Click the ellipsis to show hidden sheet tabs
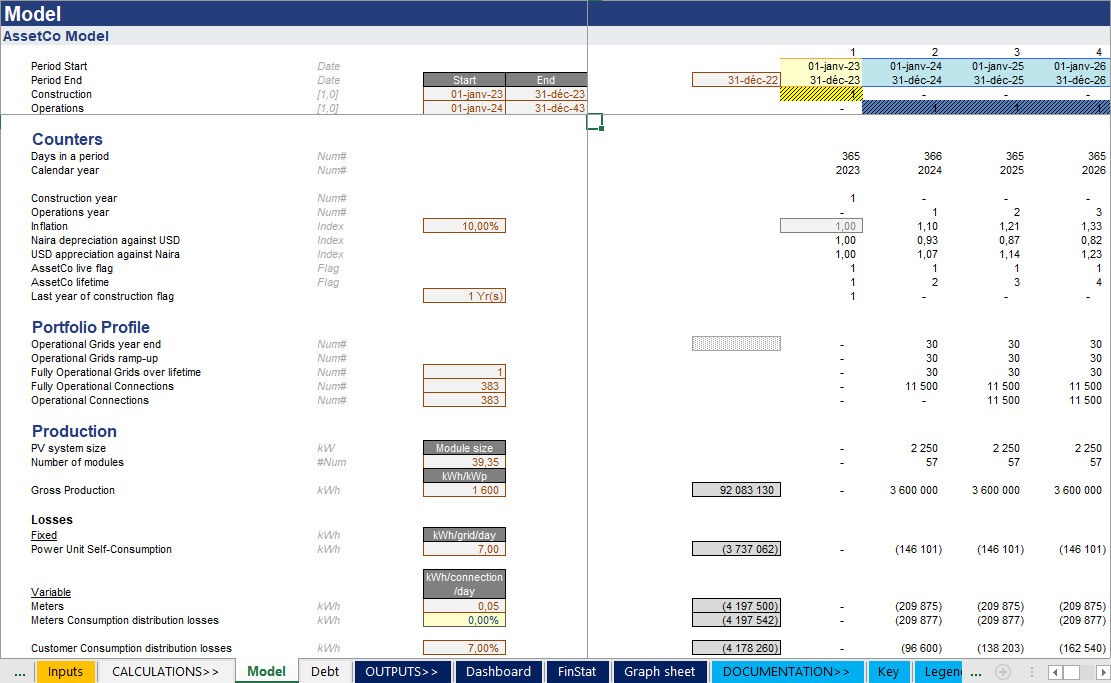Image resolution: width=1111 pixels, height=683 pixels. pos(19,672)
